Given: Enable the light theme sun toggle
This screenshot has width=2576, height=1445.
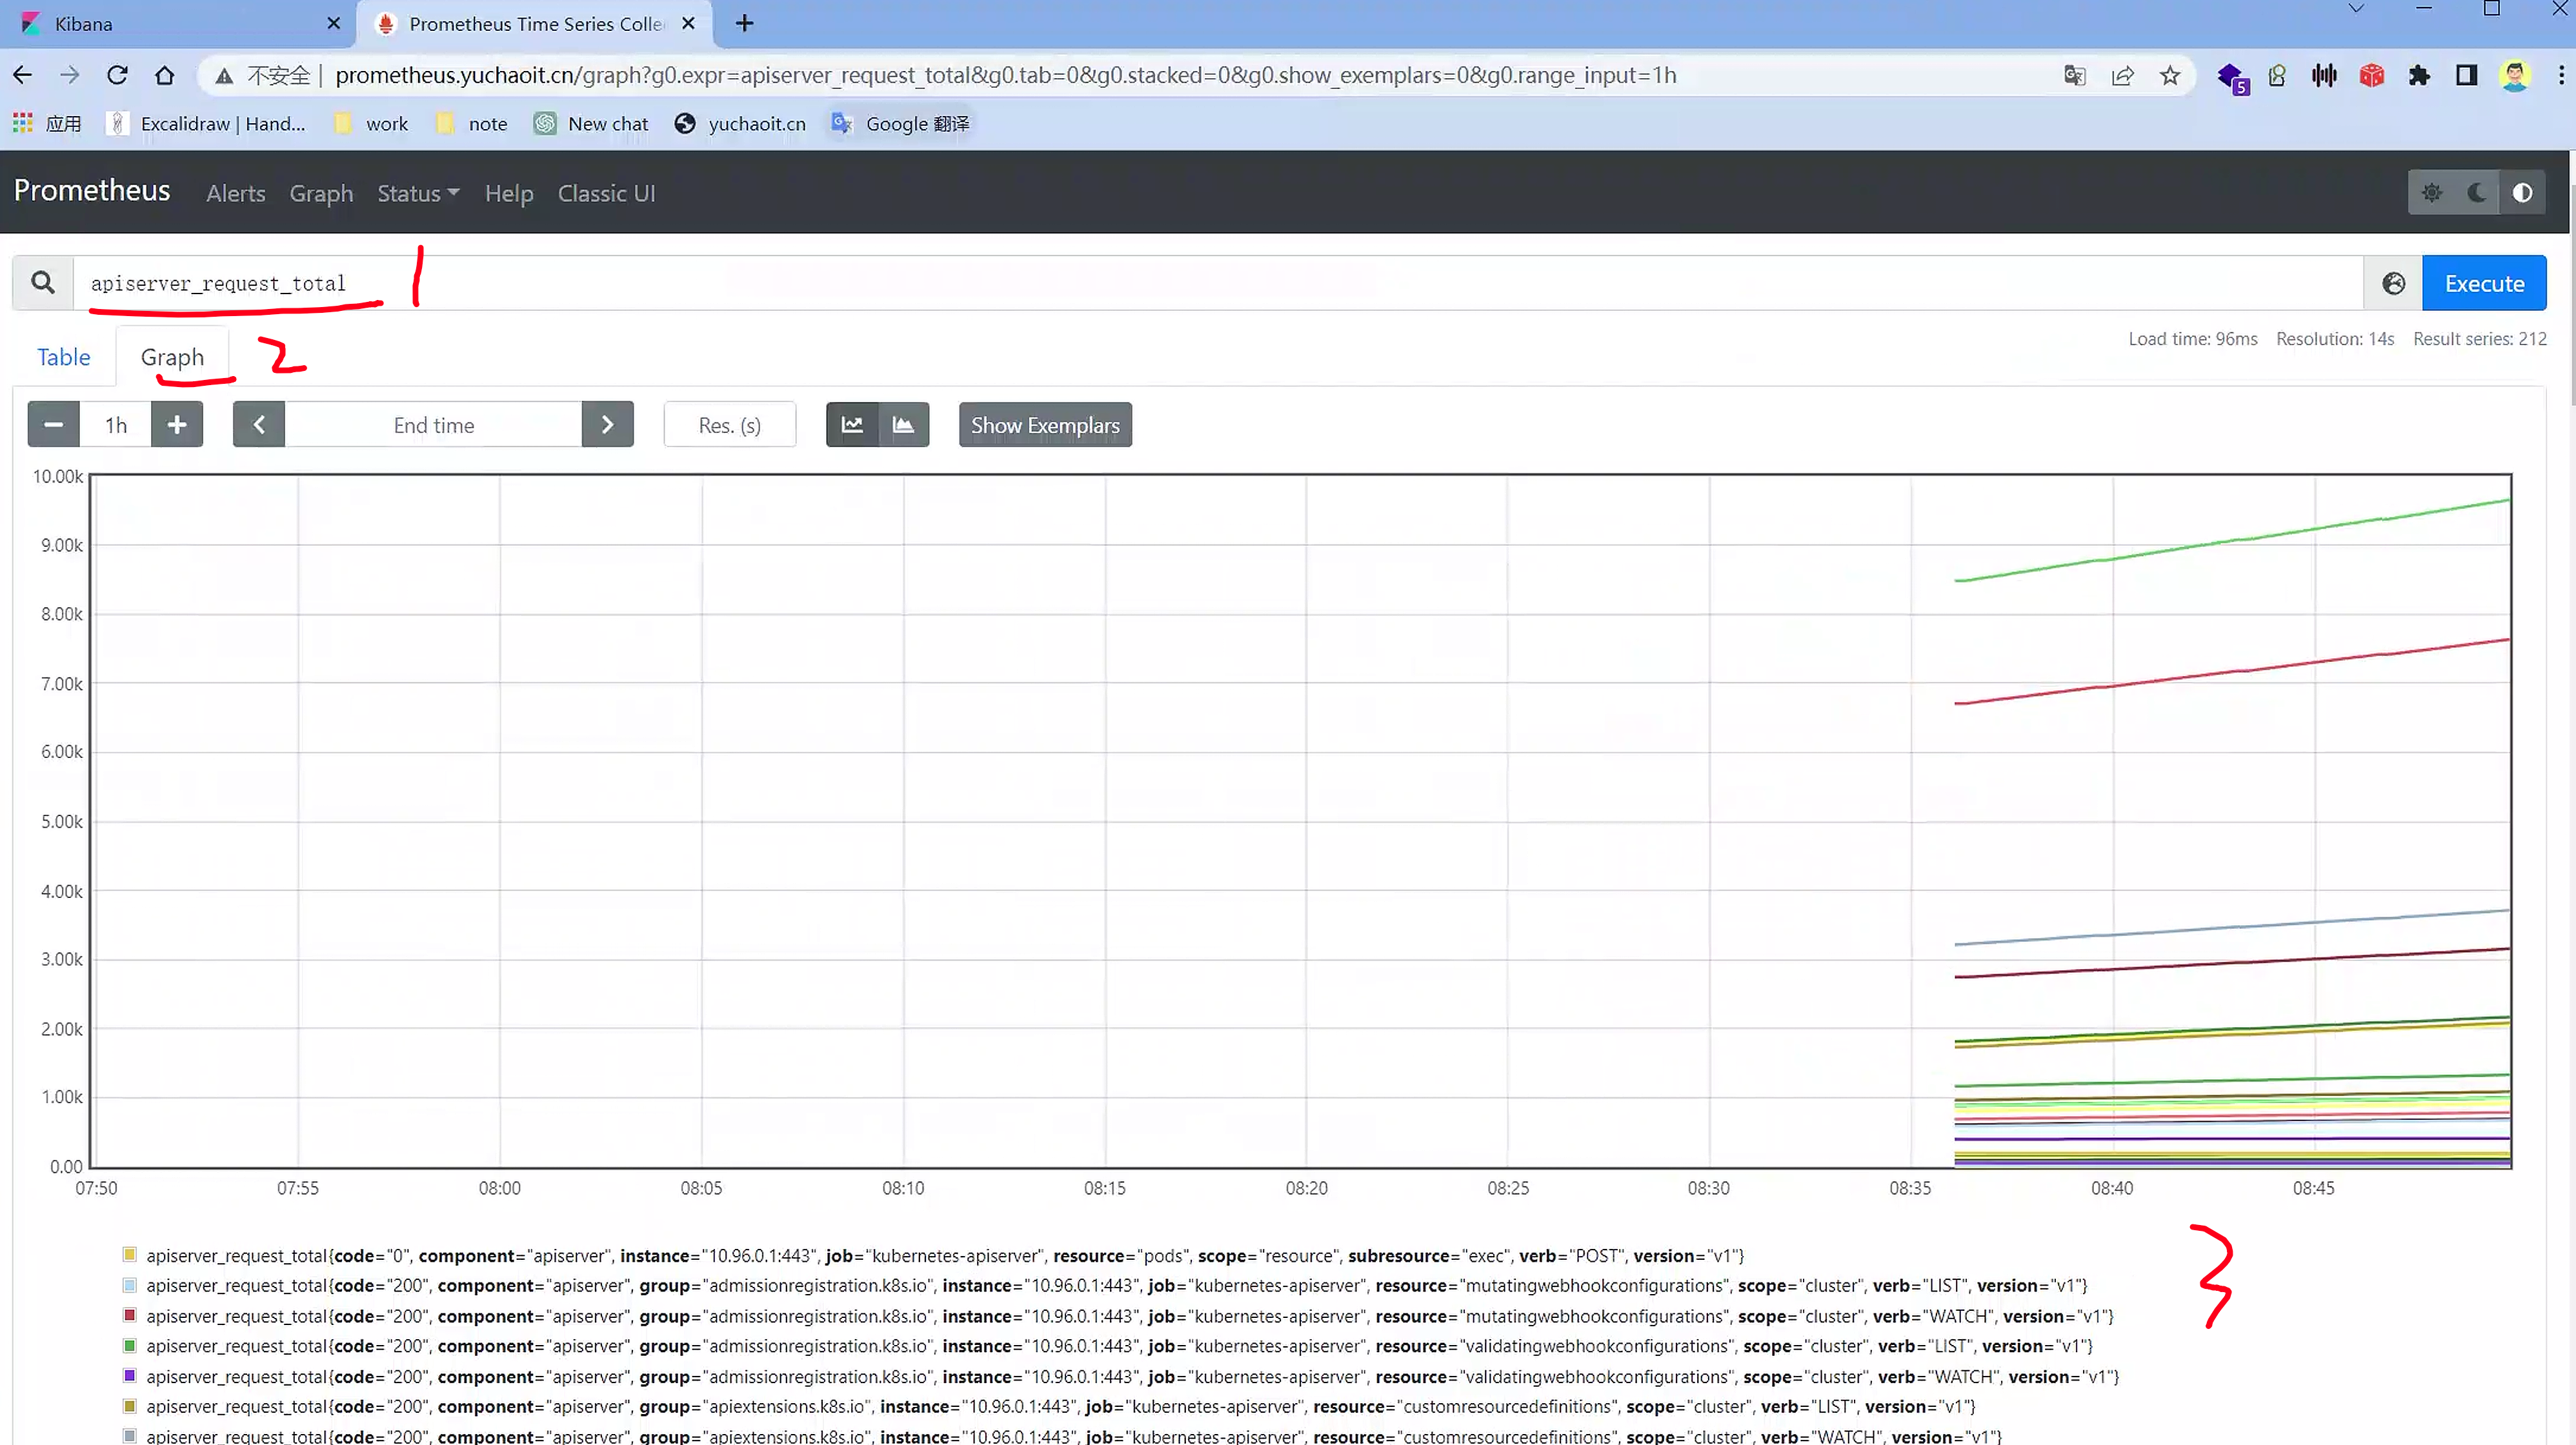Looking at the screenshot, I should click(x=2432, y=193).
